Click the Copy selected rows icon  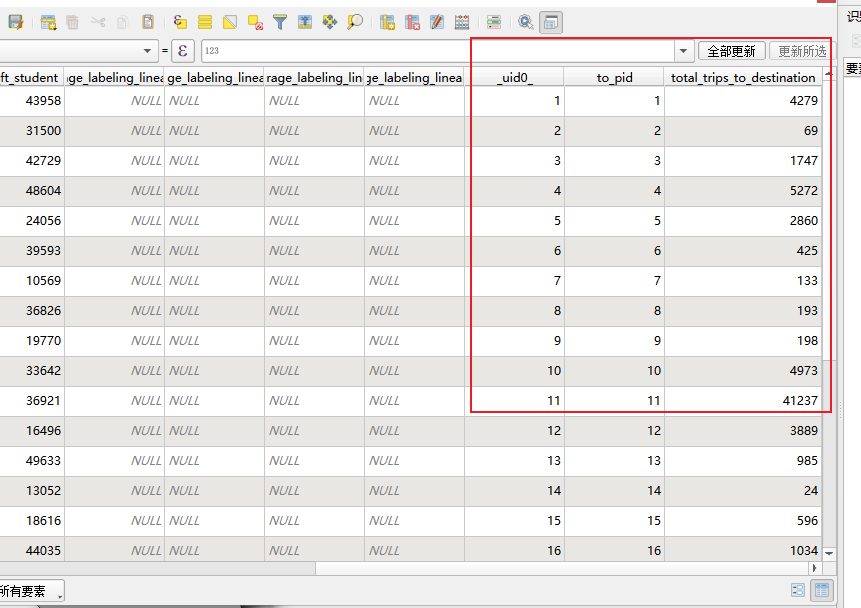coord(123,22)
